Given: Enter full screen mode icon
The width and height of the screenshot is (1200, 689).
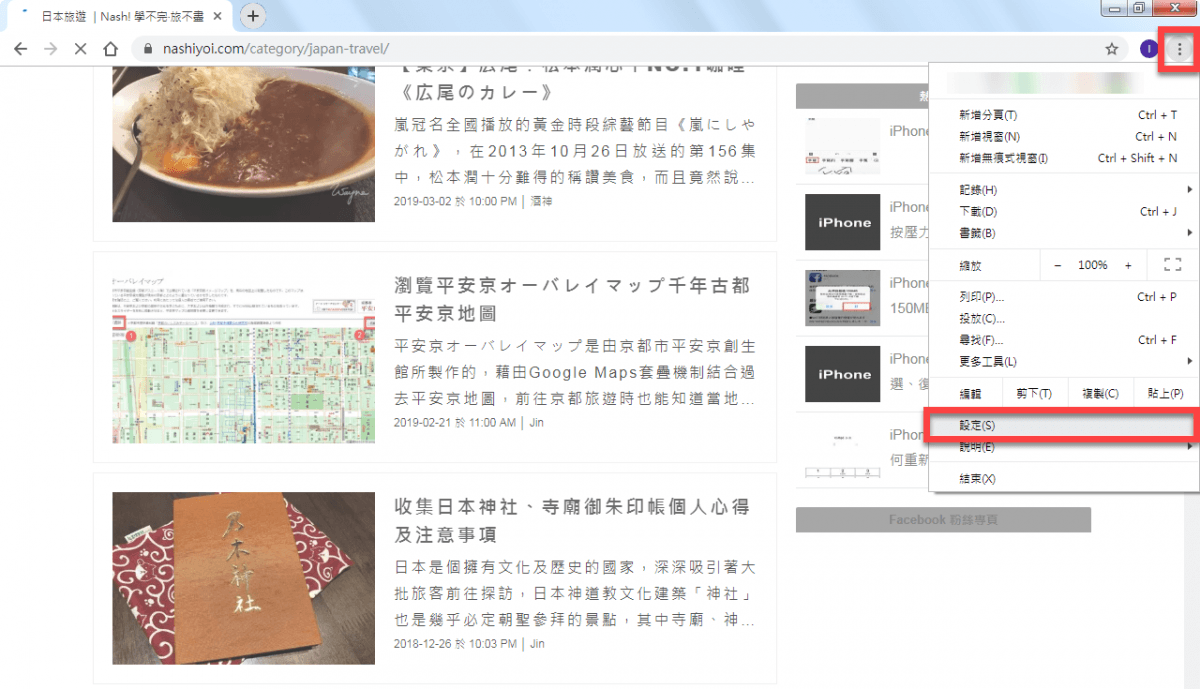Looking at the screenshot, I should [x=1173, y=265].
